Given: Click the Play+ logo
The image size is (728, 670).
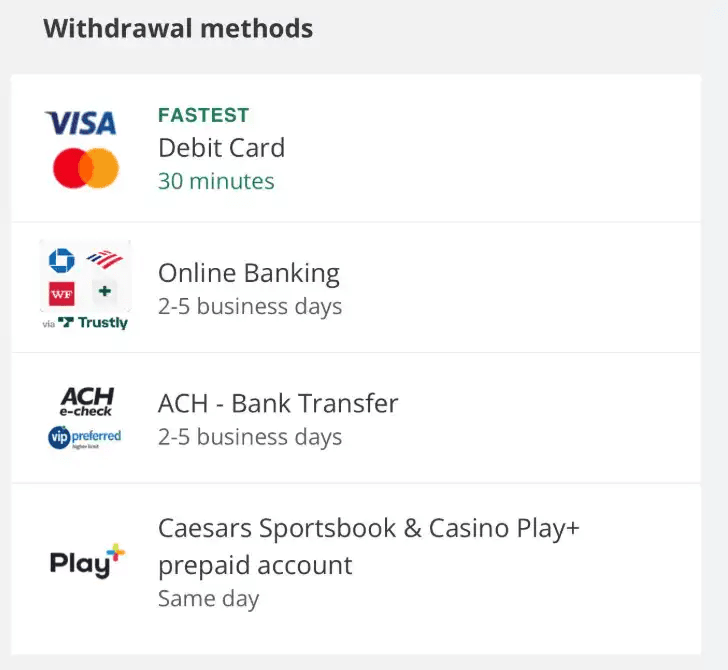Looking at the screenshot, I should [87, 561].
